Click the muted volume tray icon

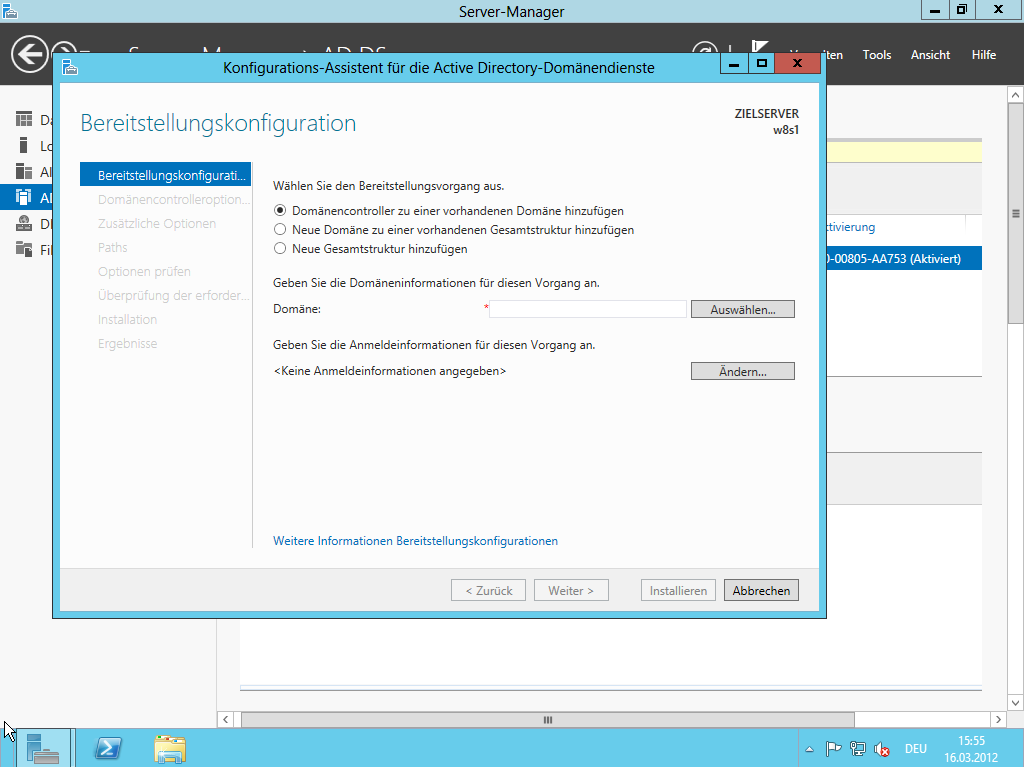[x=882, y=749]
